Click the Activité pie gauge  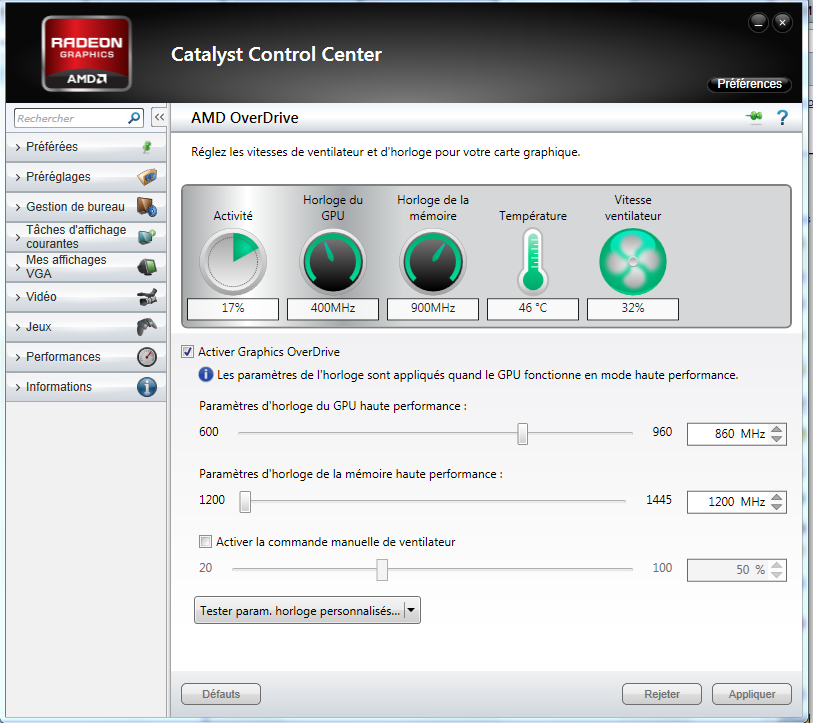click(233, 262)
